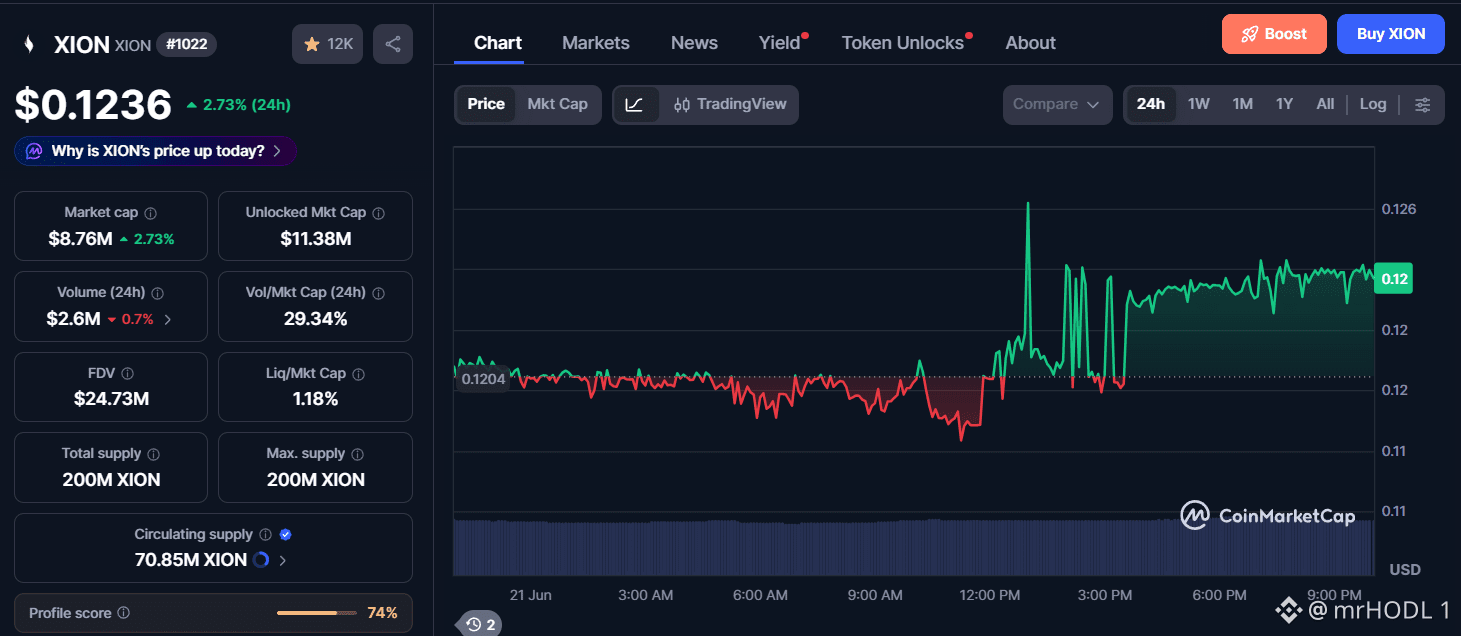Add XION to watchlist via star button

click(327, 44)
